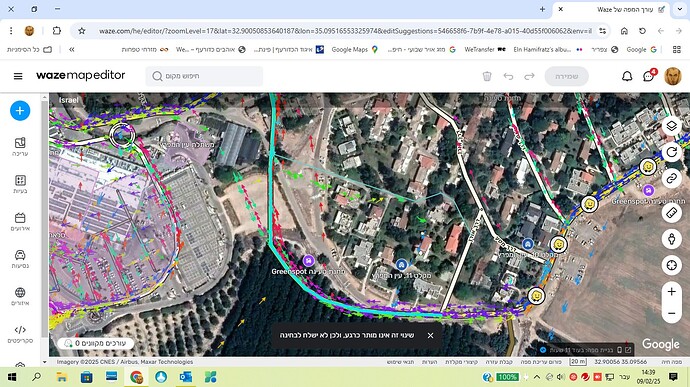Open the תנאי שימוש terms of use link

tap(400, 361)
